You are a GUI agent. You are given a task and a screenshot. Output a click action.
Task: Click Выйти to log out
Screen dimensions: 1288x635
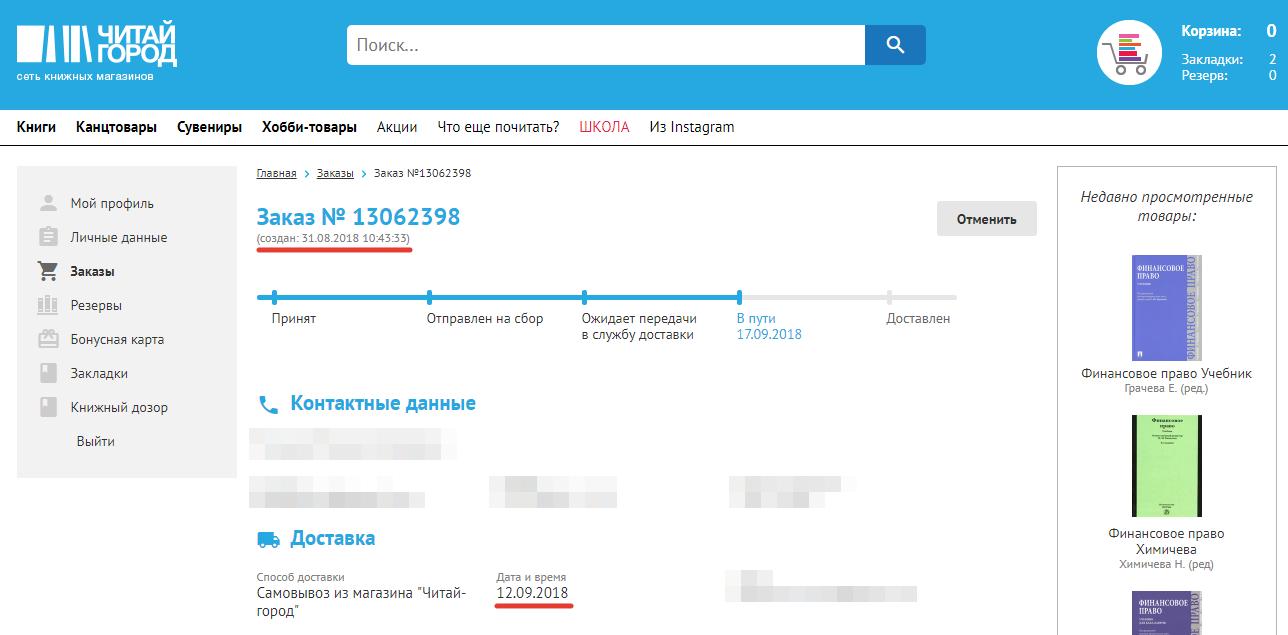click(95, 441)
